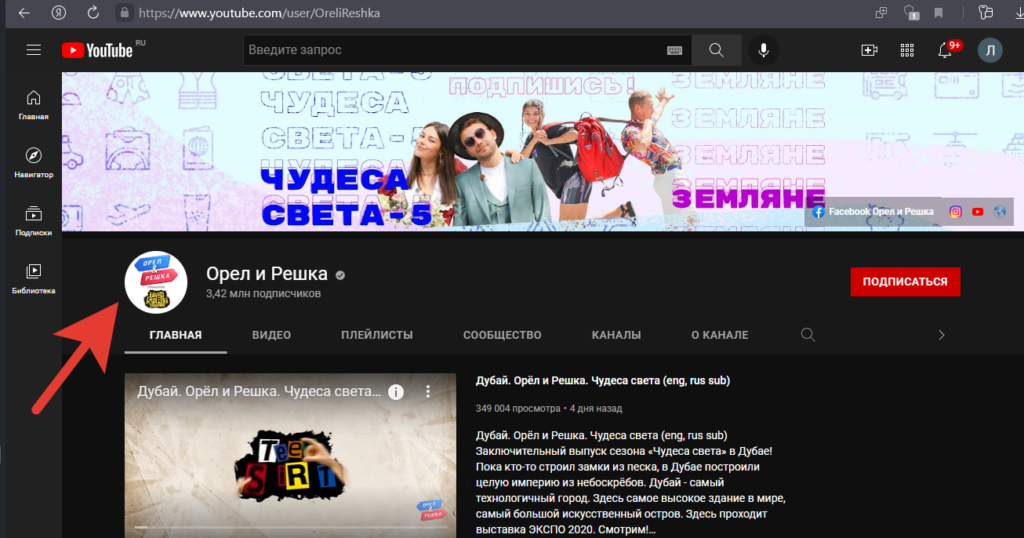This screenshot has width=1024, height=538.
Task: Open the Плейлисты tab
Action: coord(376,335)
